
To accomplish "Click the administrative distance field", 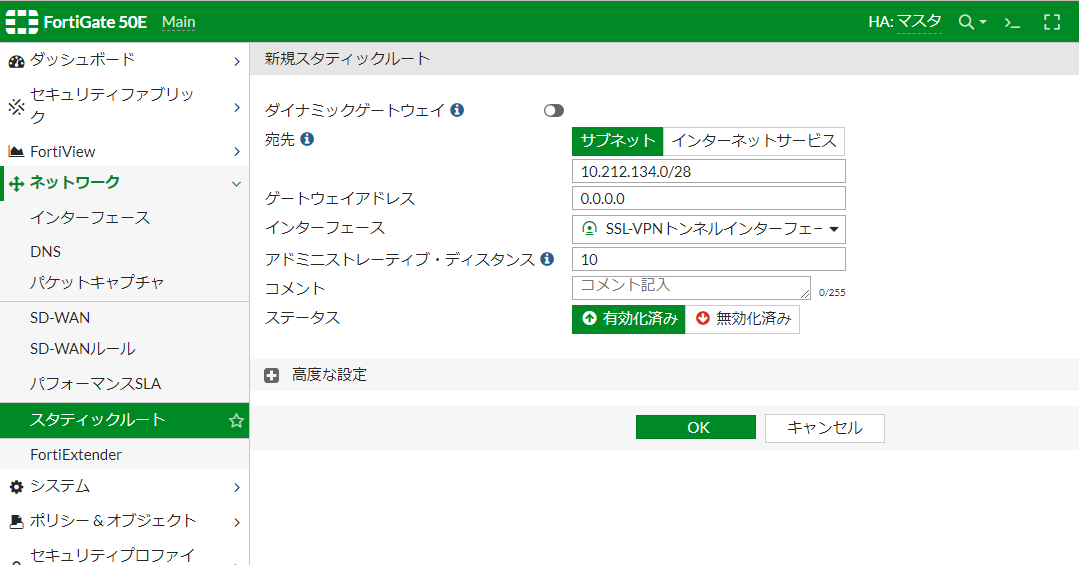I will [709, 259].
